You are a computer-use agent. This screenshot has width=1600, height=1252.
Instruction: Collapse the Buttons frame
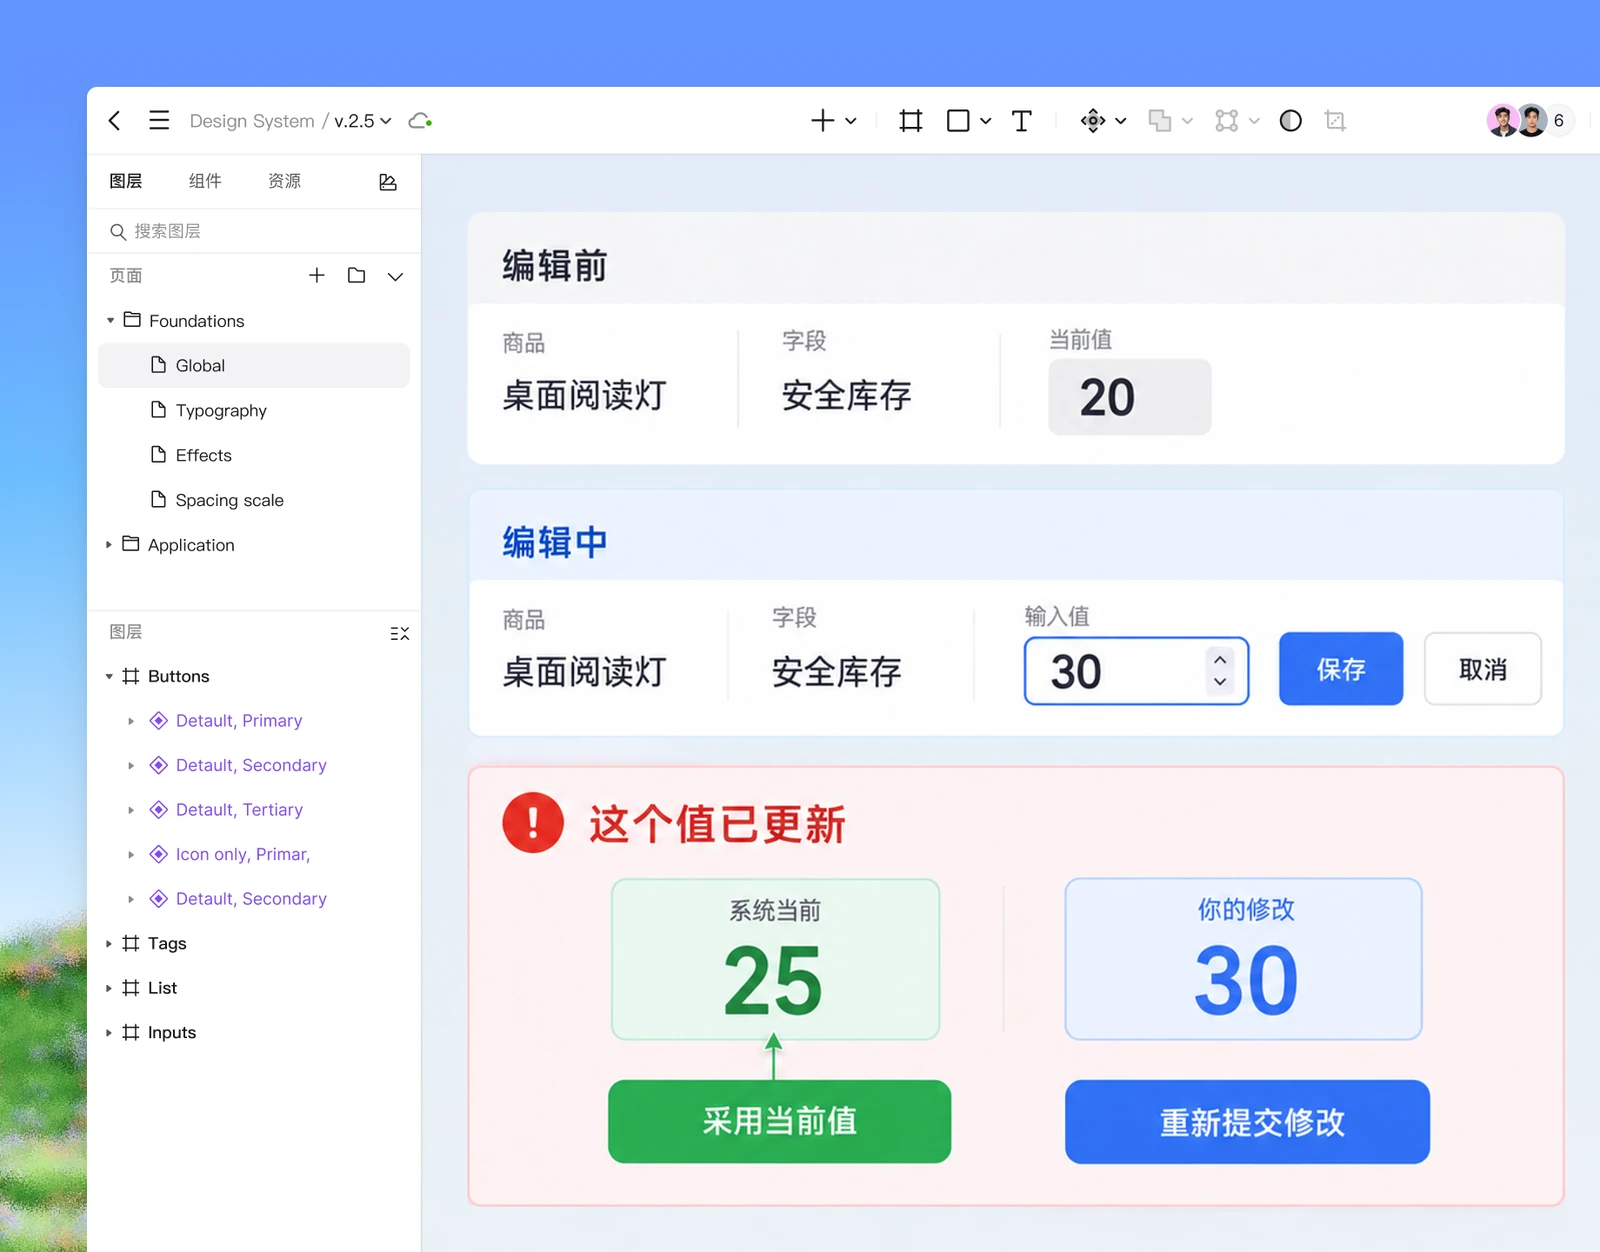(x=109, y=677)
